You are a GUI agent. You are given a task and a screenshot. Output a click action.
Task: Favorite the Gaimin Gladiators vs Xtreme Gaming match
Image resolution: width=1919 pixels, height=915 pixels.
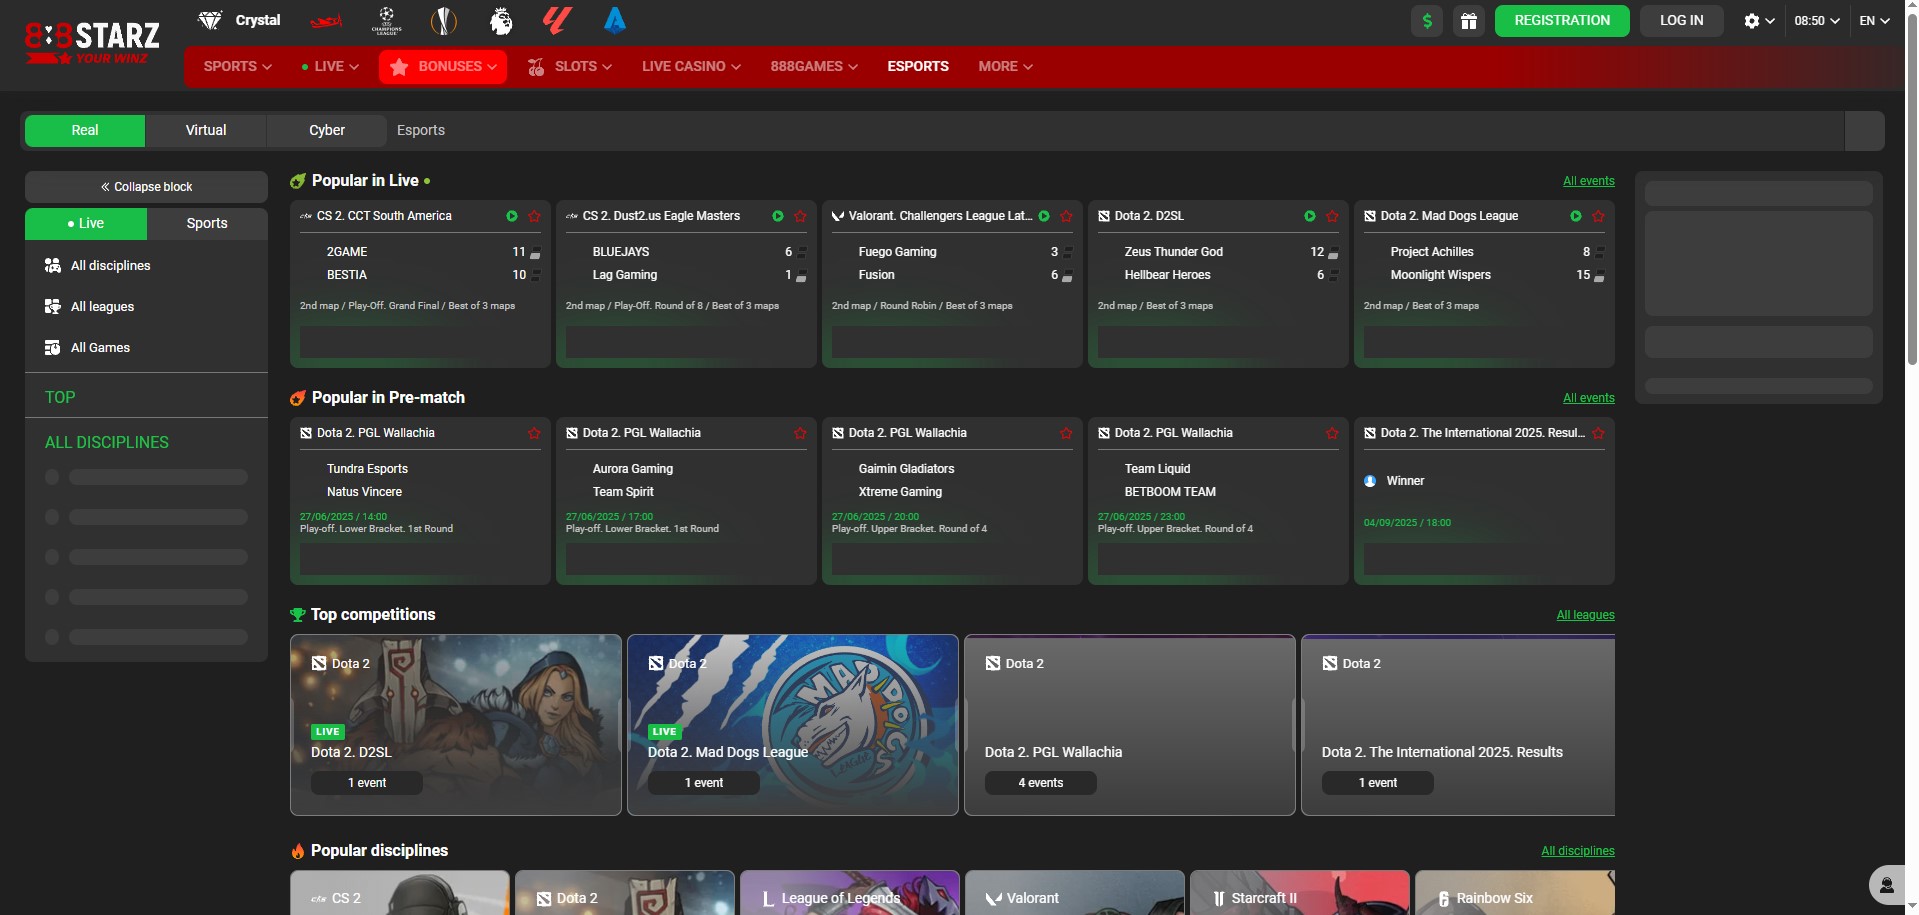1066,433
